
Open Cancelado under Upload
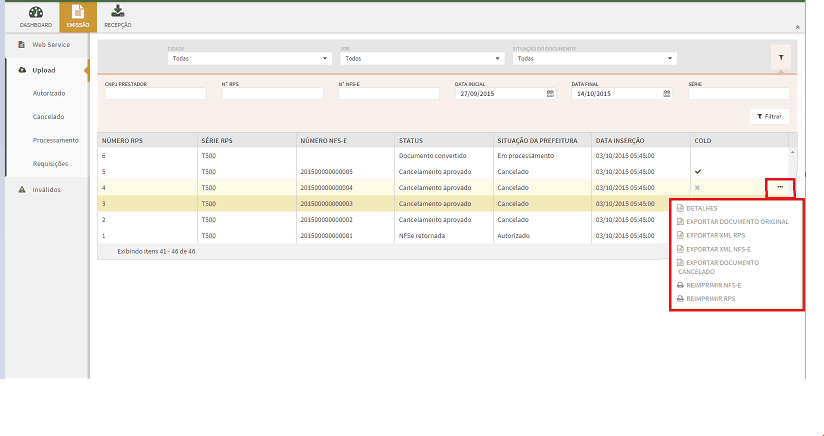pos(48,116)
